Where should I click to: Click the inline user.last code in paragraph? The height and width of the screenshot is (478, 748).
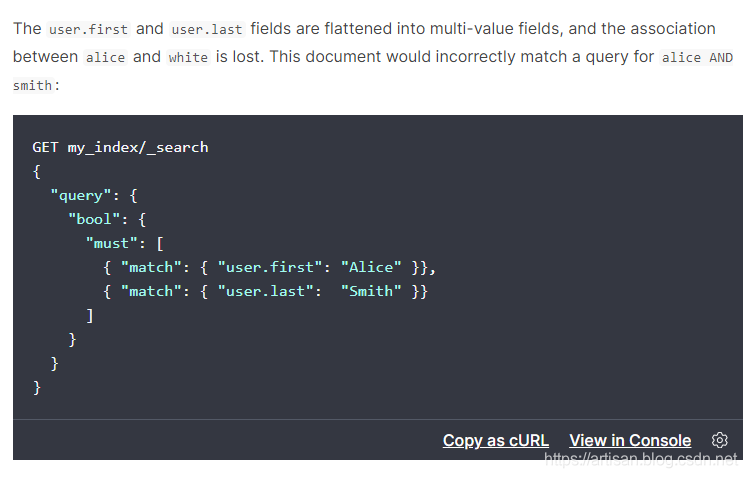(x=209, y=29)
